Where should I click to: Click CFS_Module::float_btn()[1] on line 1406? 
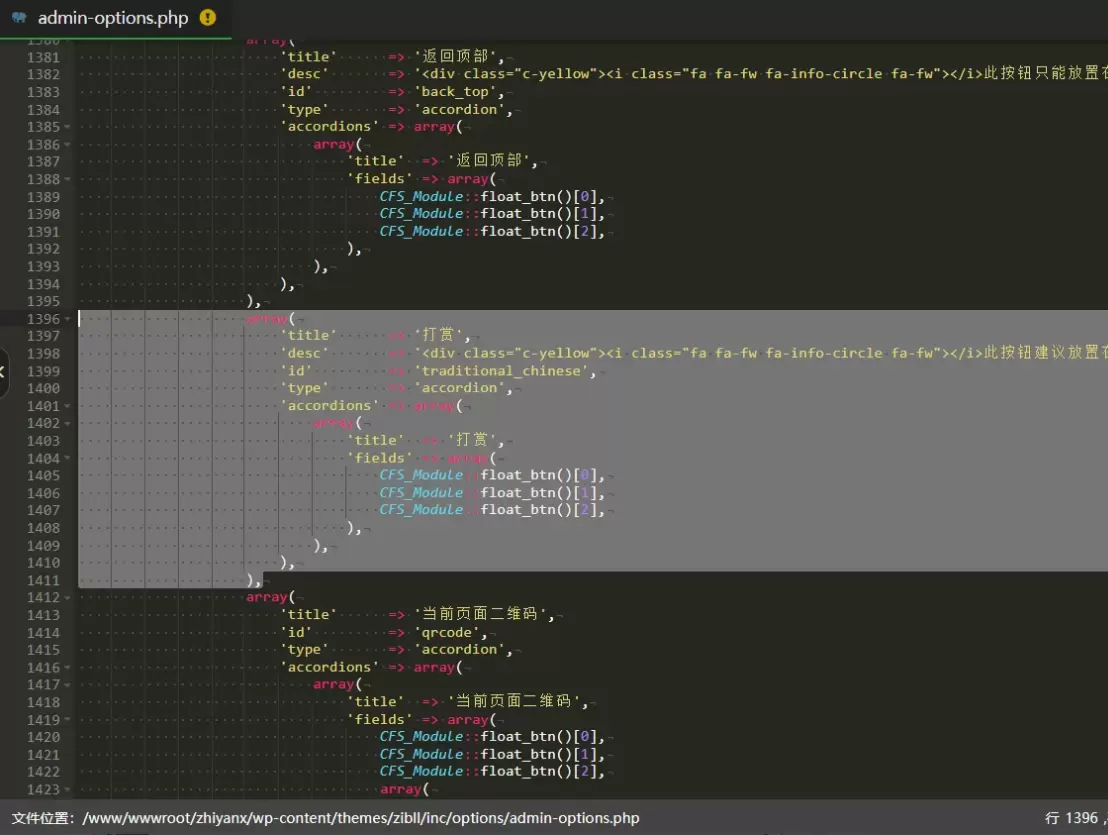pos(488,492)
